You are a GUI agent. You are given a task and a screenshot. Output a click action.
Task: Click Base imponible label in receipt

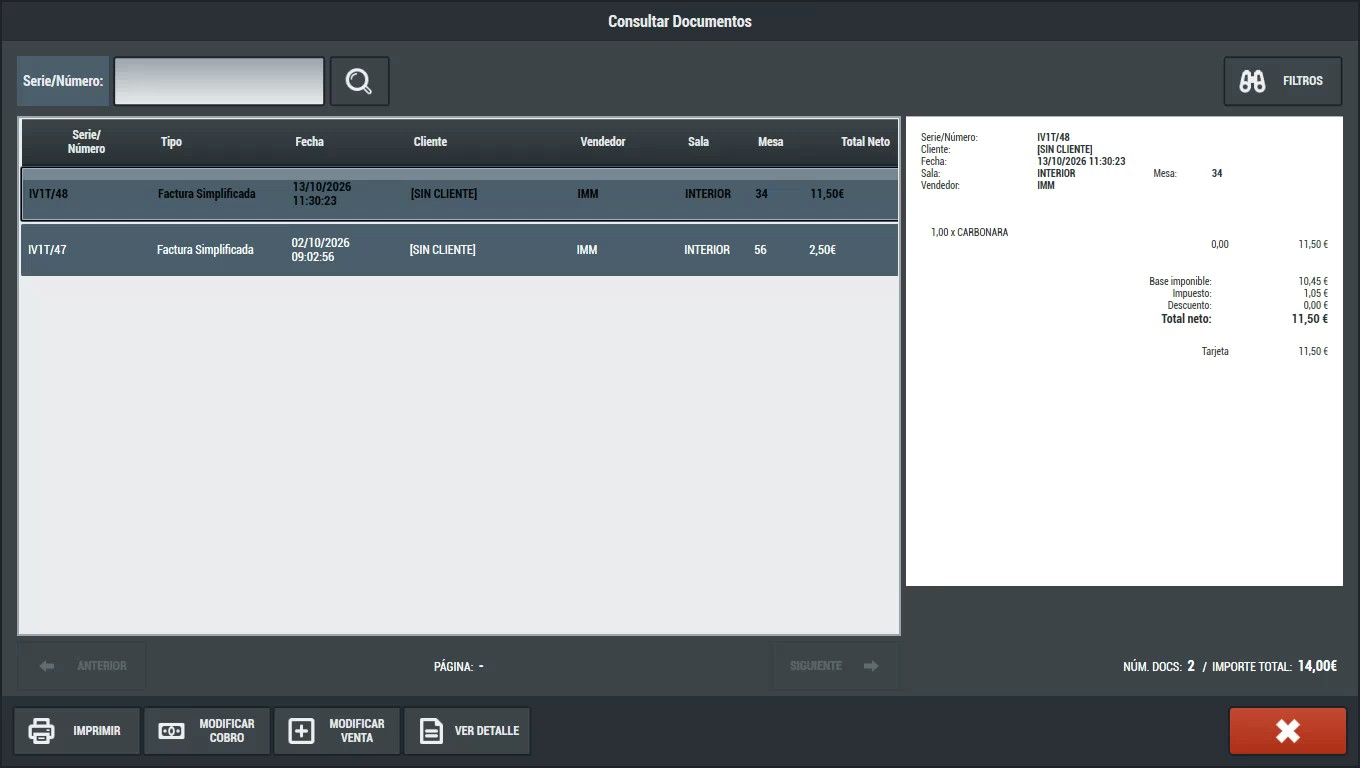1180,282
